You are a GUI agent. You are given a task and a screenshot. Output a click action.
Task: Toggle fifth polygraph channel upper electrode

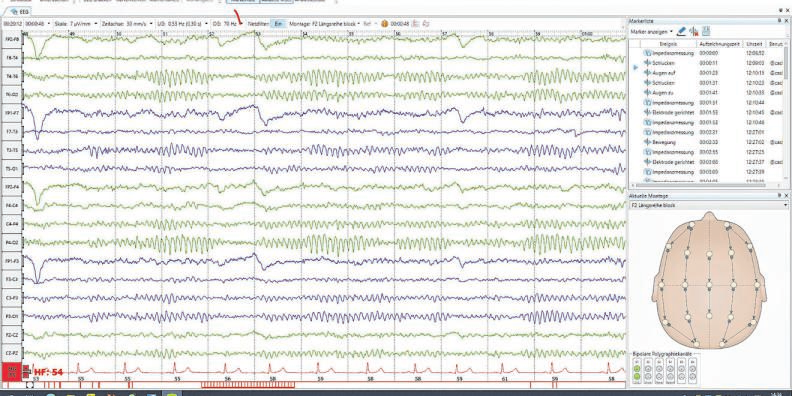coord(682,368)
